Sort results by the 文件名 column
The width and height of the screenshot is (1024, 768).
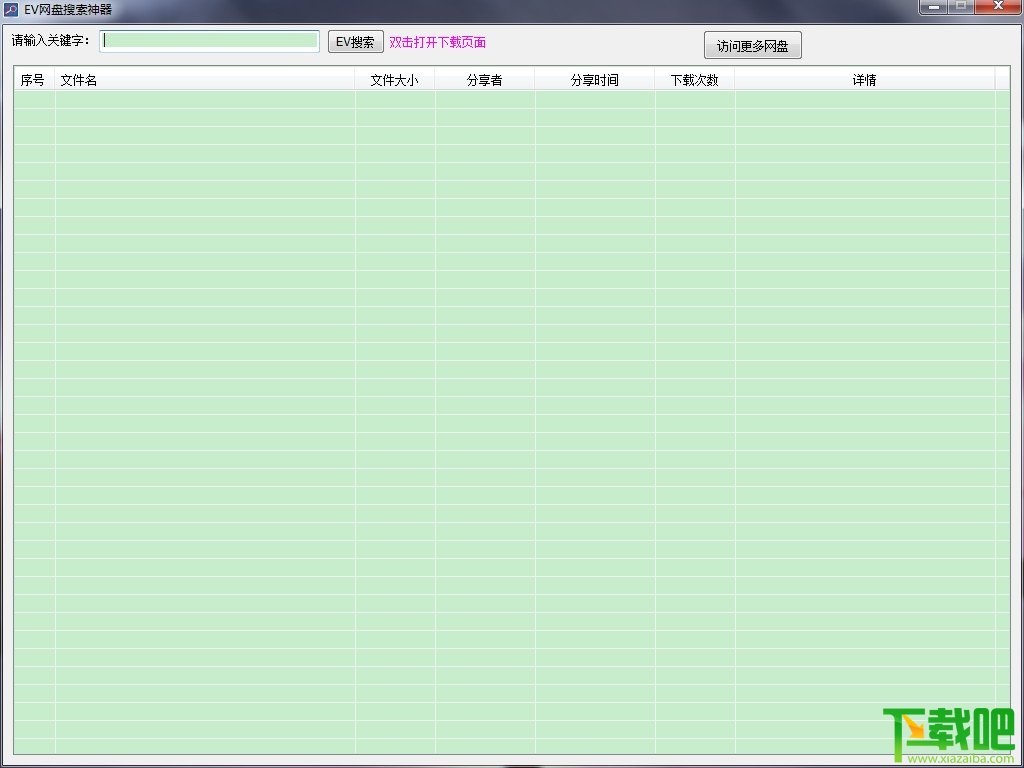point(78,79)
